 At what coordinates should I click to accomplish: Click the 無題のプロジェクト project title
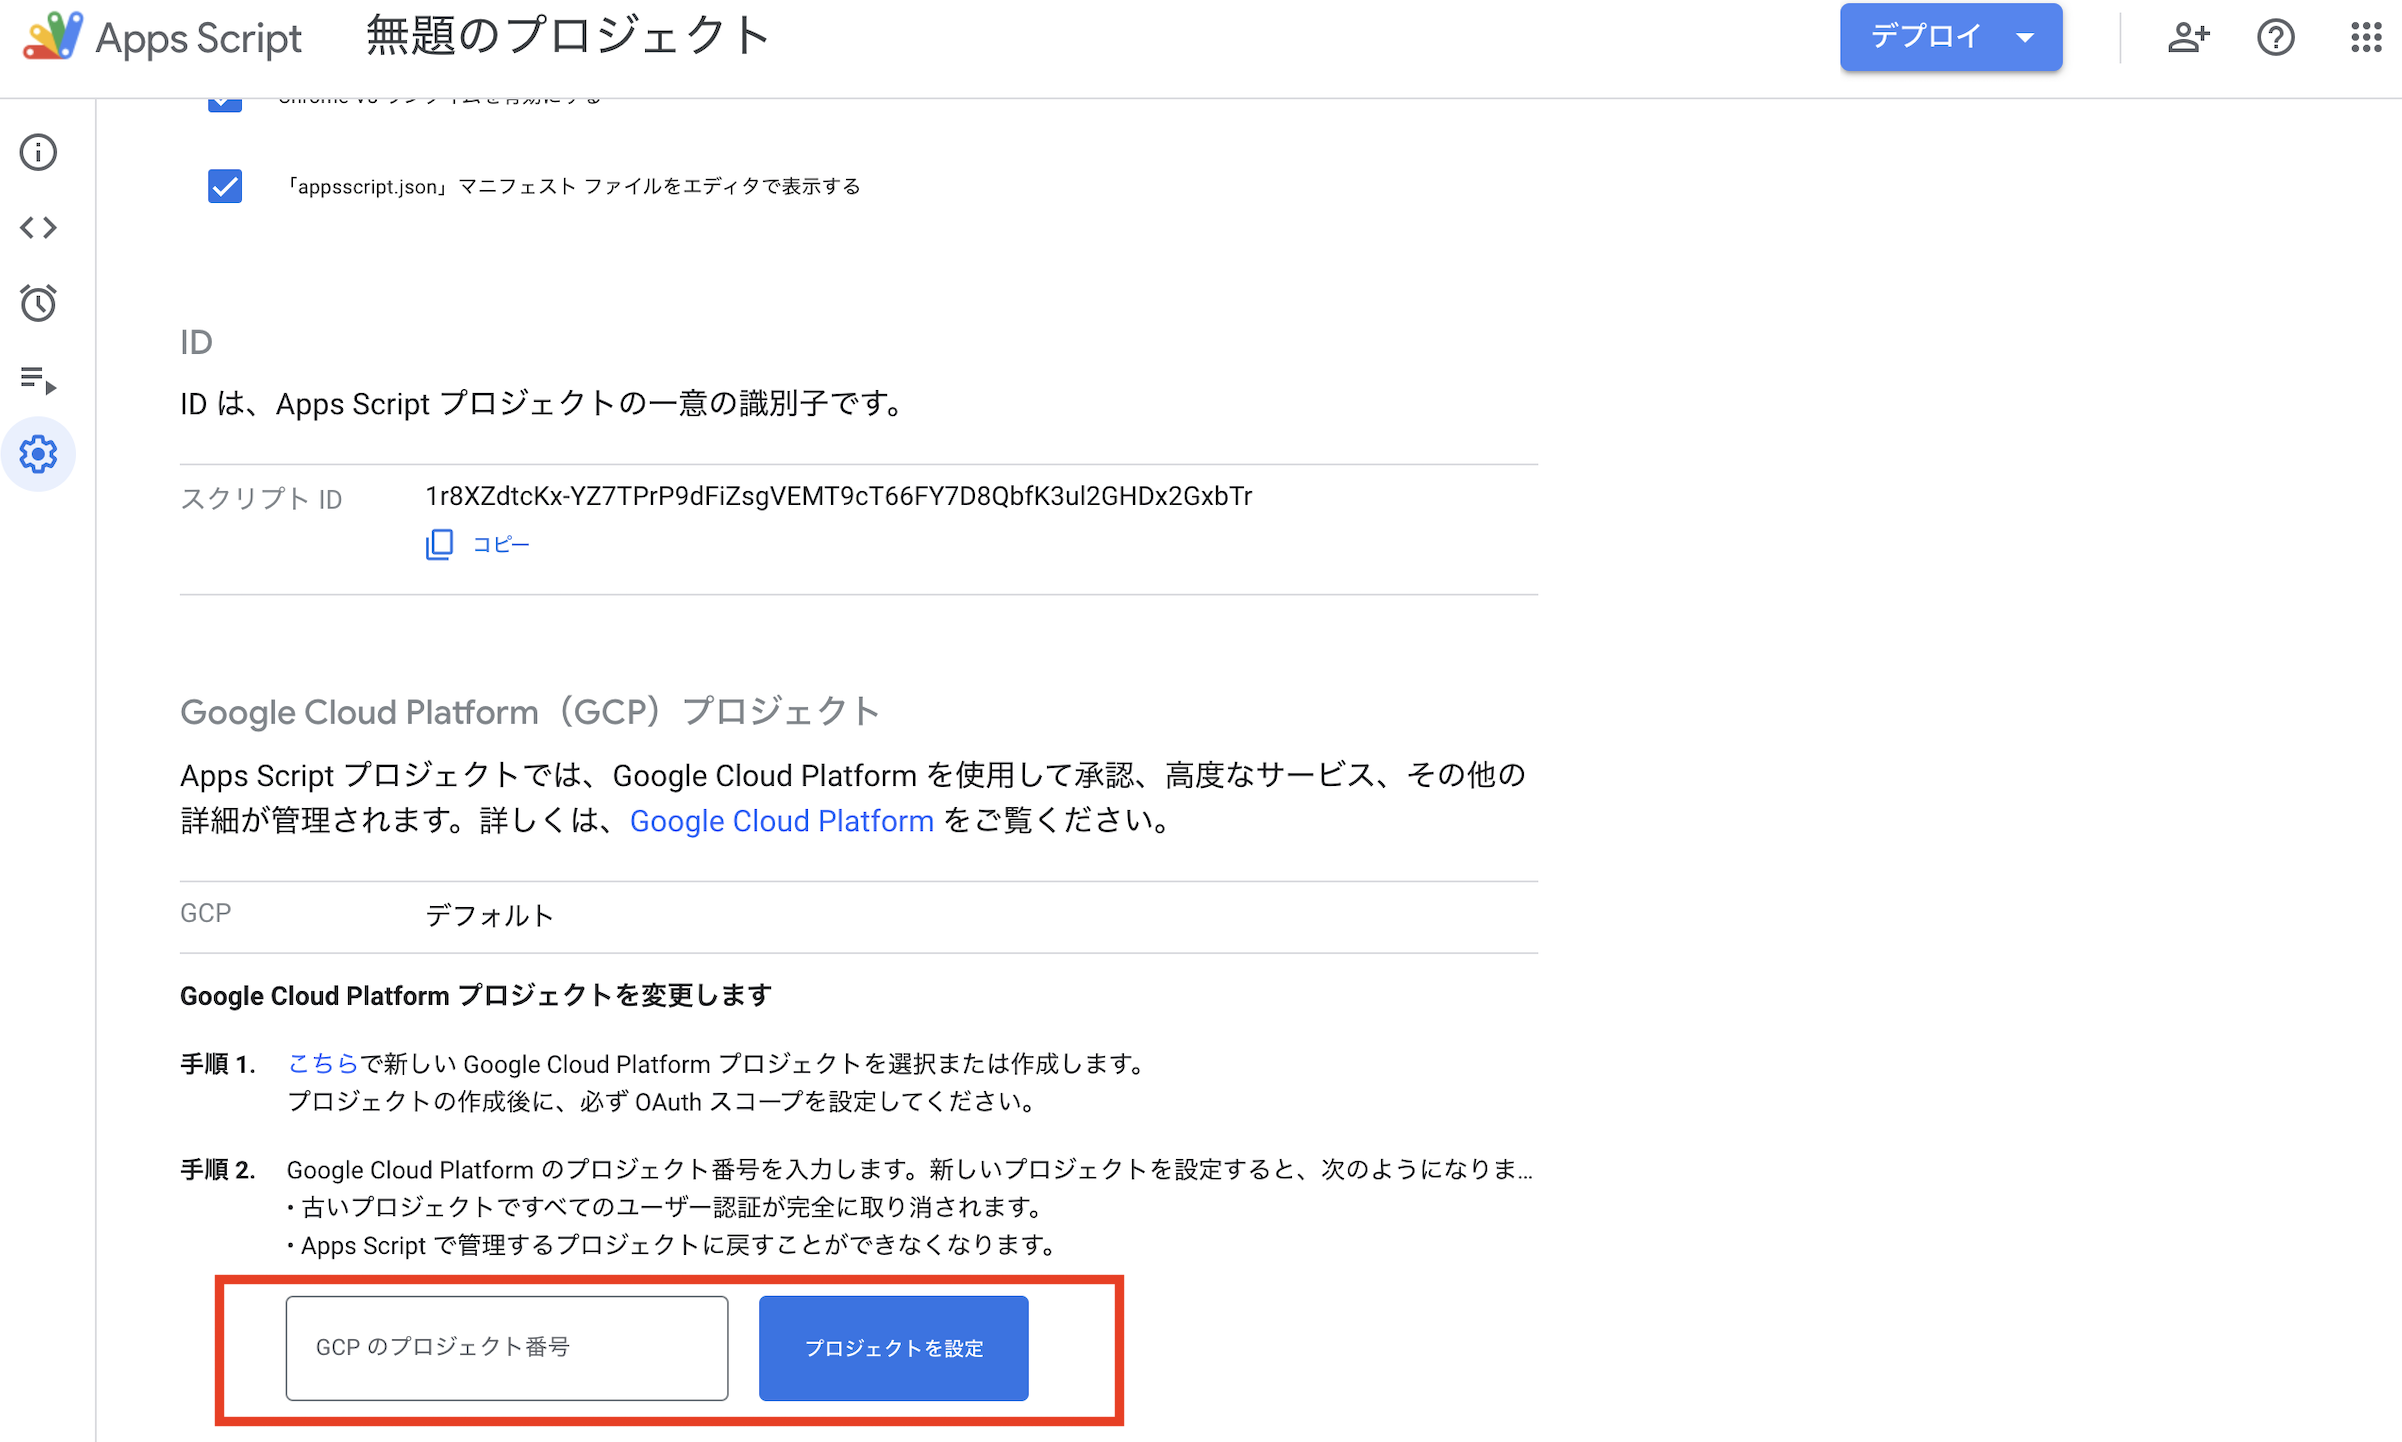pyautogui.click(x=567, y=37)
